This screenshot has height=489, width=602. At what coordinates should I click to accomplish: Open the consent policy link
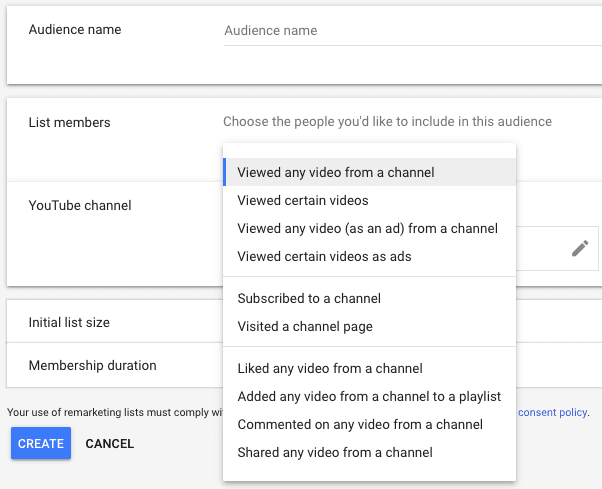pyautogui.click(x=553, y=412)
